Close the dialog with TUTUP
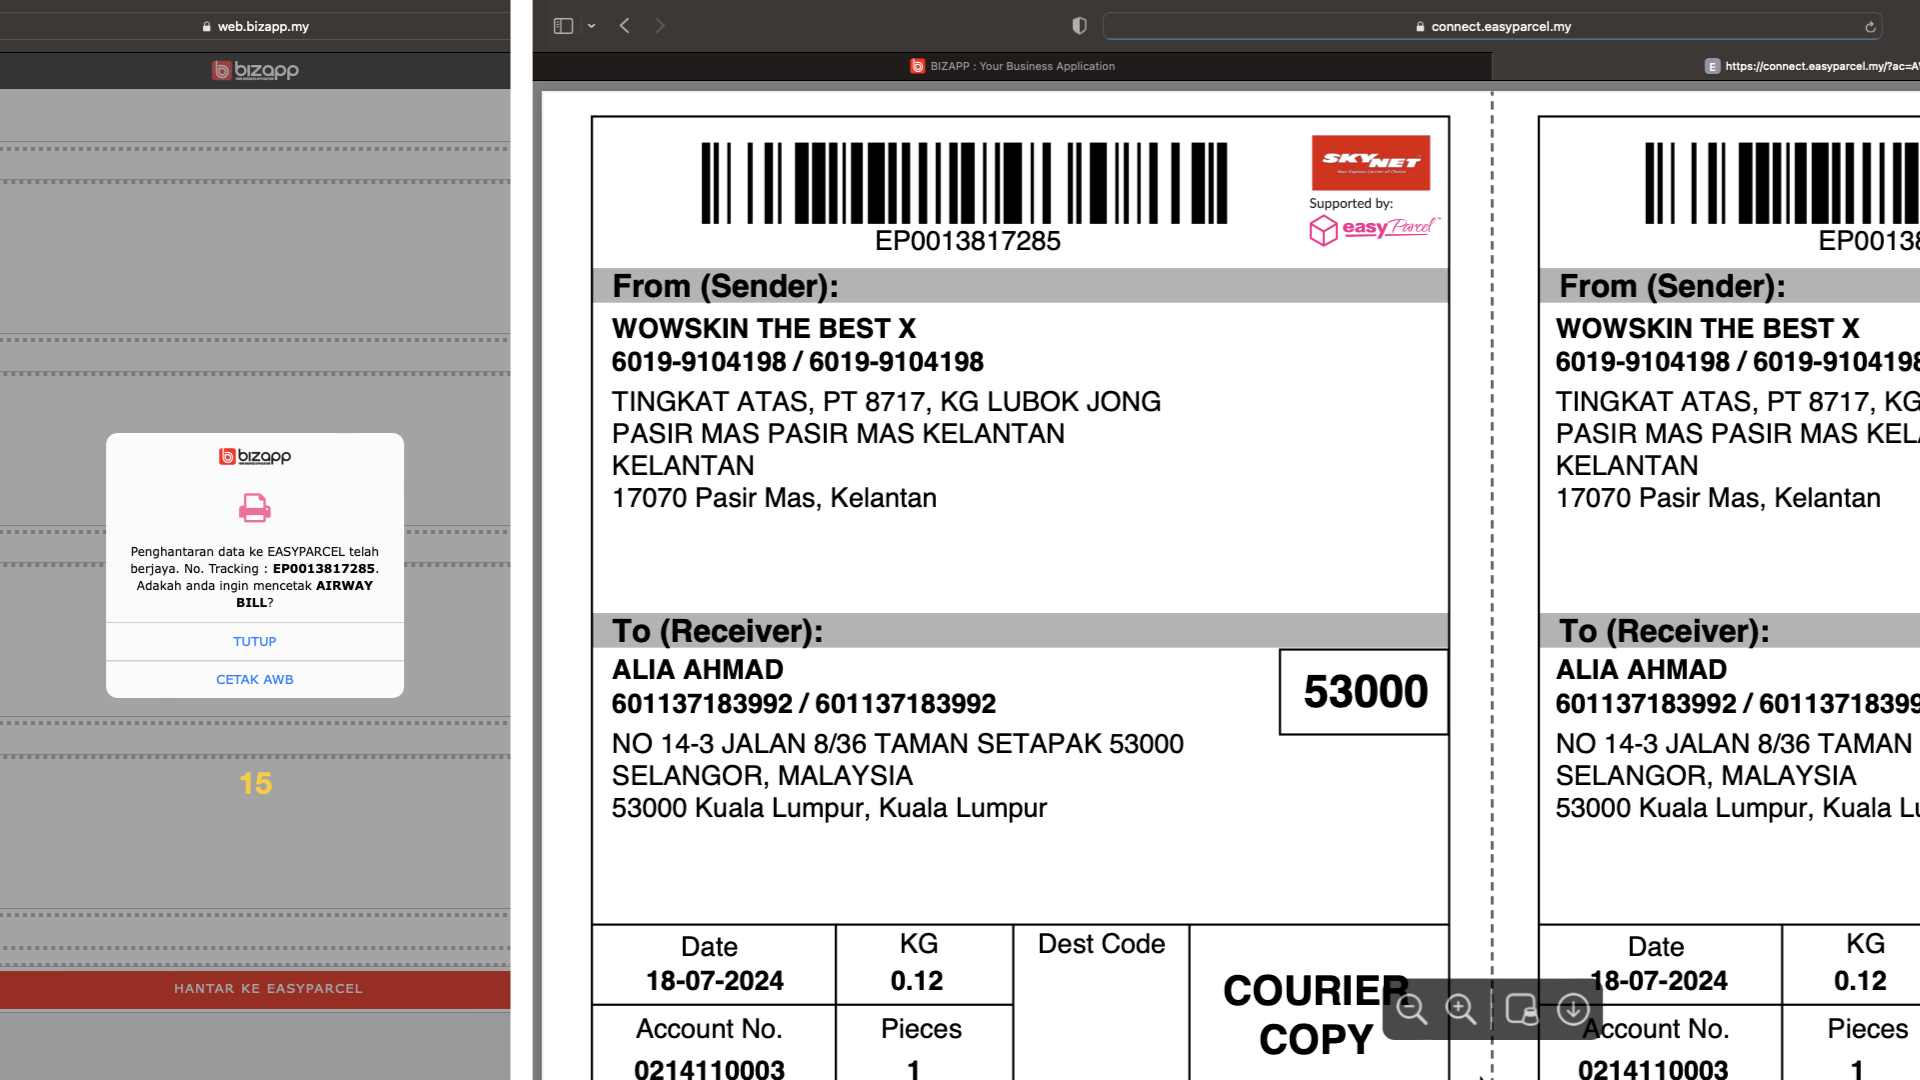1920x1080 pixels. pos(255,642)
